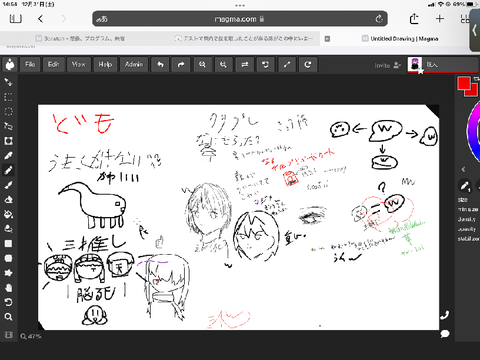Image resolution: width=480 pixels, height=360 pixels.
Task: Collapse the panel with left chevron
Action: click(x=463, y=169)
